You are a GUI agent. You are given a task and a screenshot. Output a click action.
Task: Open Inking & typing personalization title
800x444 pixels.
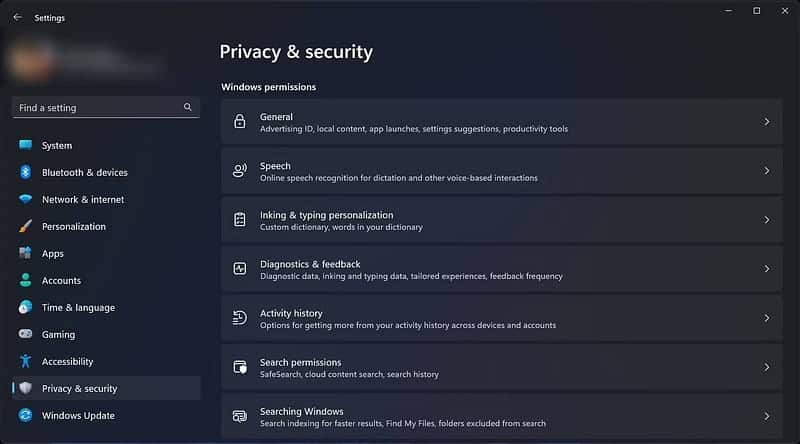click(x=327, y=215)
